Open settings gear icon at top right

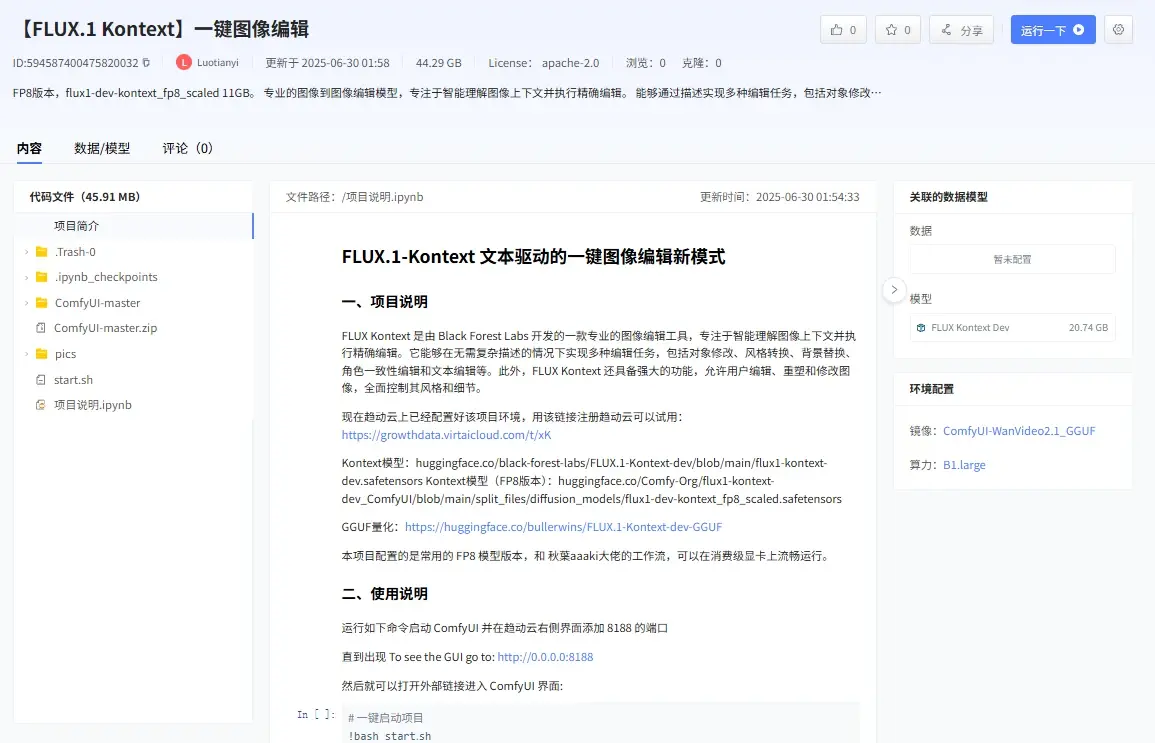point(1118,29)
